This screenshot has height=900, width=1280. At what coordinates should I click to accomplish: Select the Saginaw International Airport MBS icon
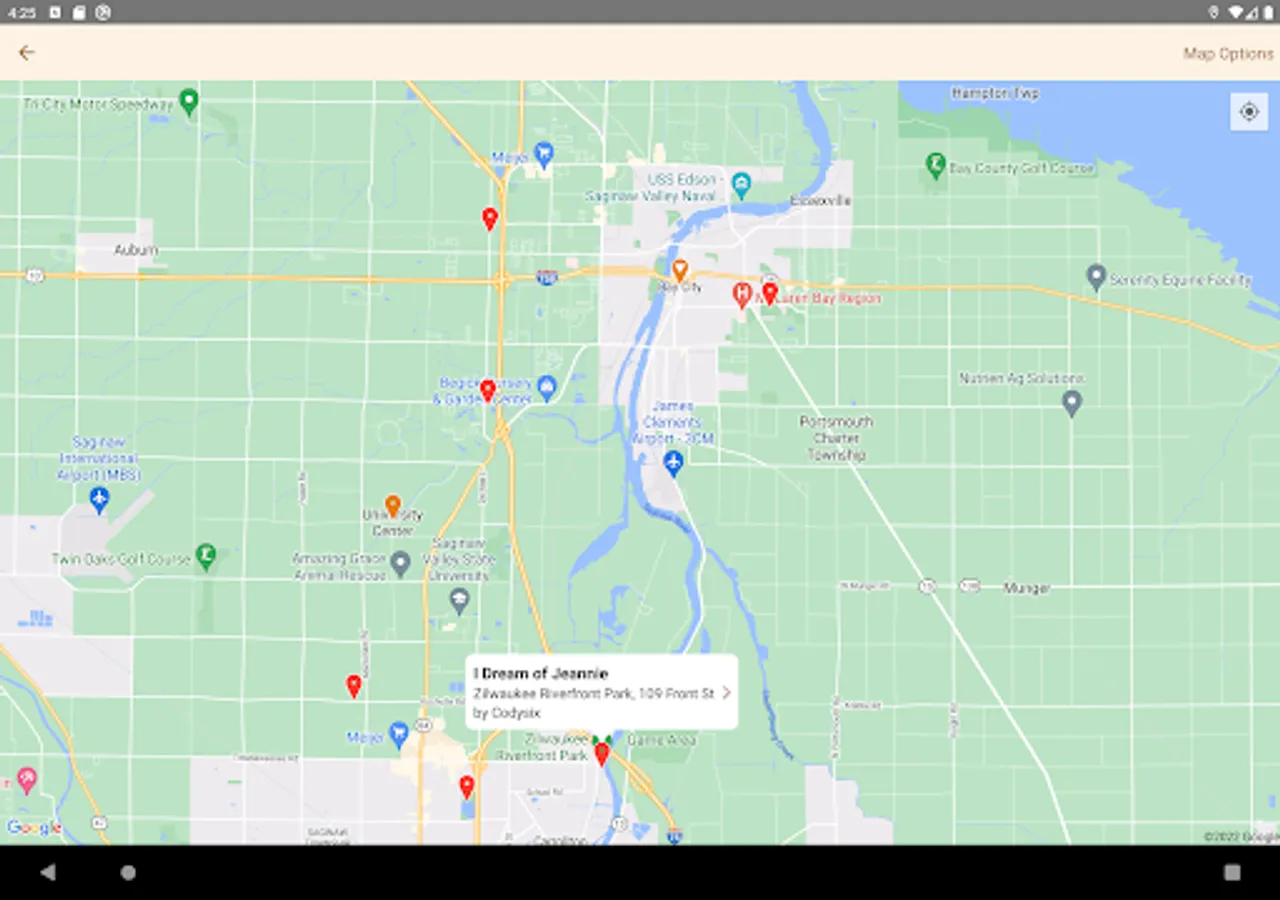pos(99,500)
